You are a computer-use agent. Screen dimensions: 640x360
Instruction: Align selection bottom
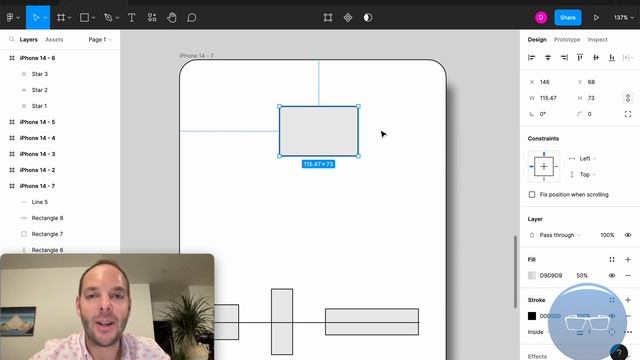(612, 58)
